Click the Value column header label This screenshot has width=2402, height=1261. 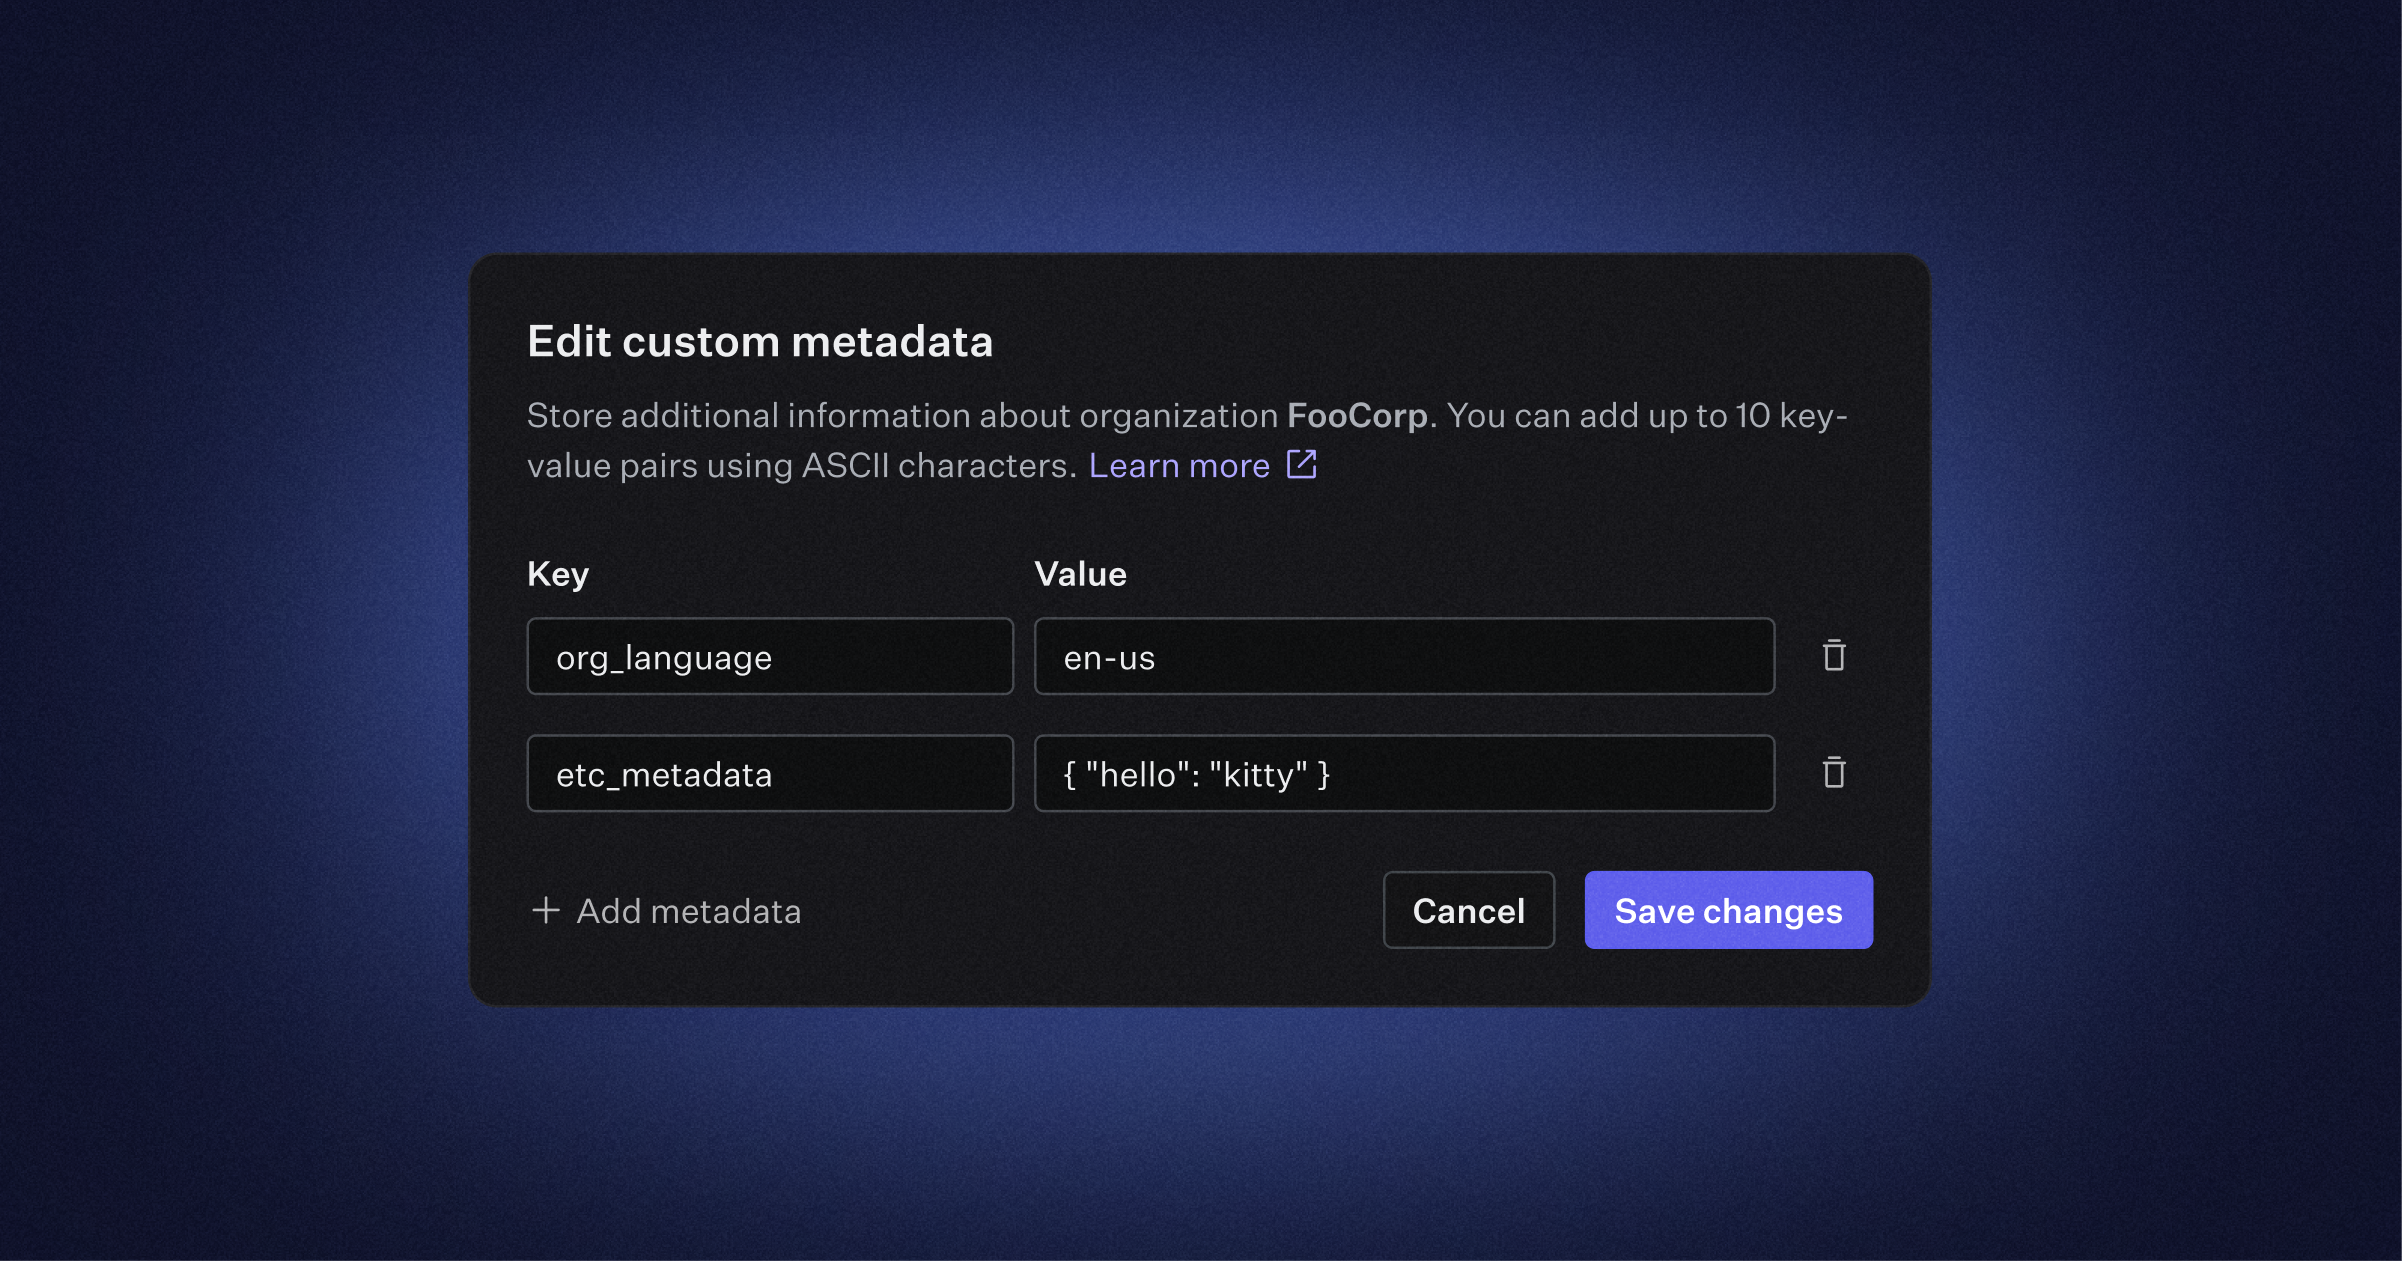point(1080,573)
